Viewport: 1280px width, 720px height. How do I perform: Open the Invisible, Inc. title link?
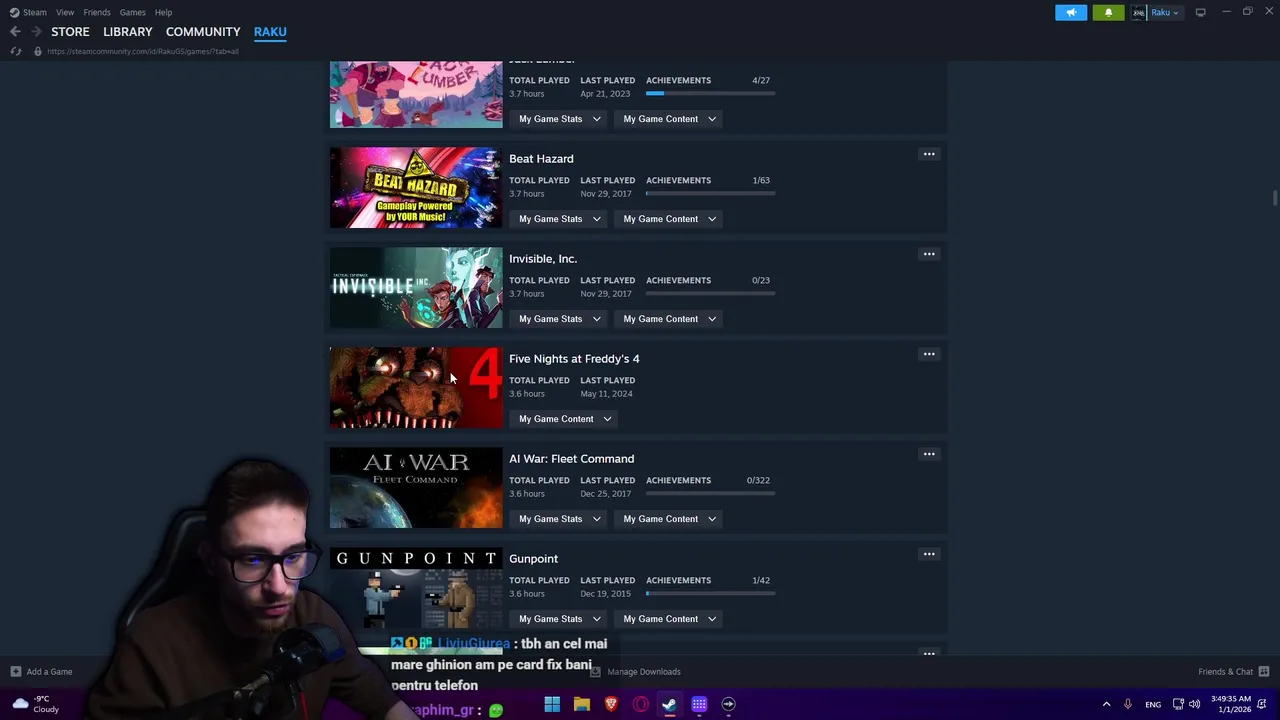click(x=543, y=259)
